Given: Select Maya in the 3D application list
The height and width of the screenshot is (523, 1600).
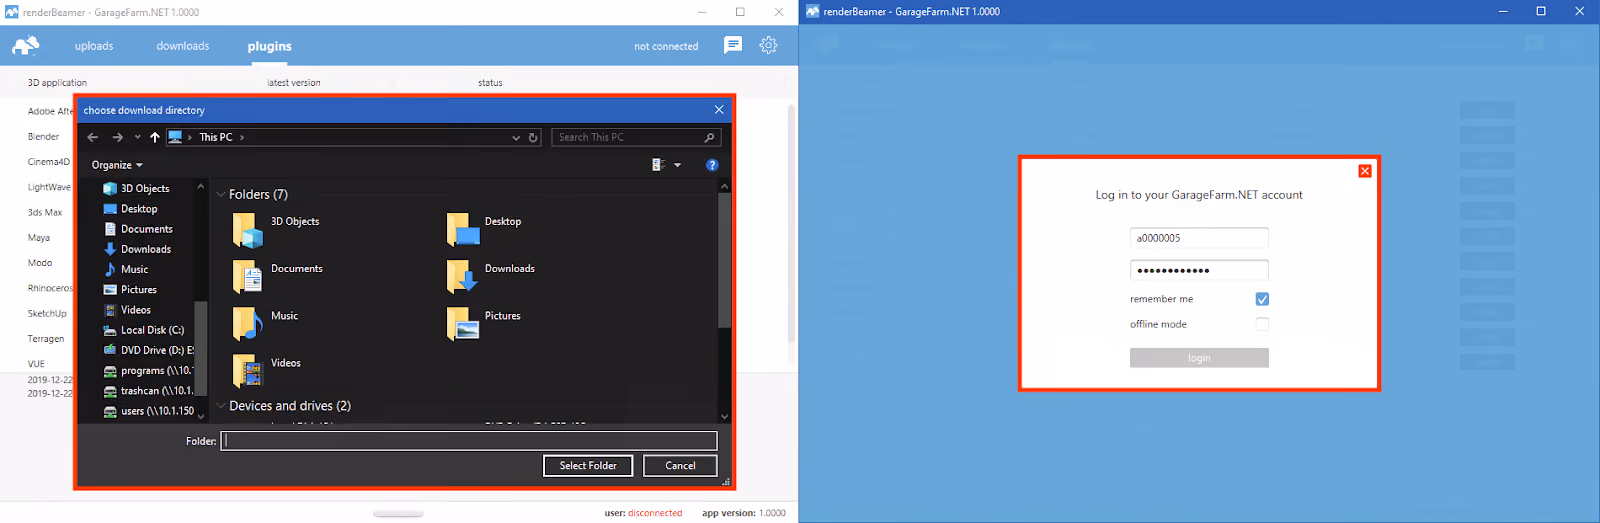Looking at the screenshot, I should 39,237.
